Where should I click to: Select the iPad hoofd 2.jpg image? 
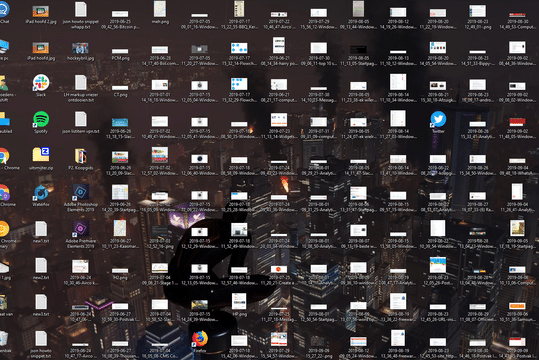click(41, 14)
